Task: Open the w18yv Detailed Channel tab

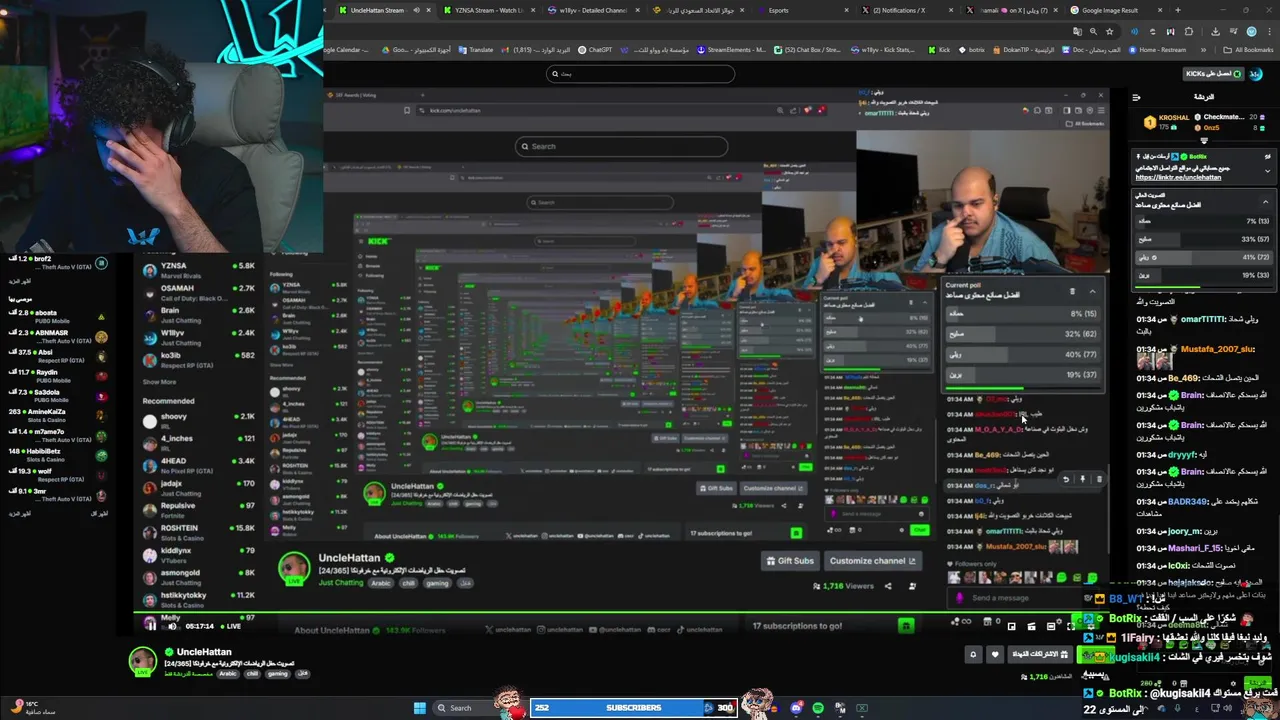Action: pyautogui.click(x=592, y=10)
